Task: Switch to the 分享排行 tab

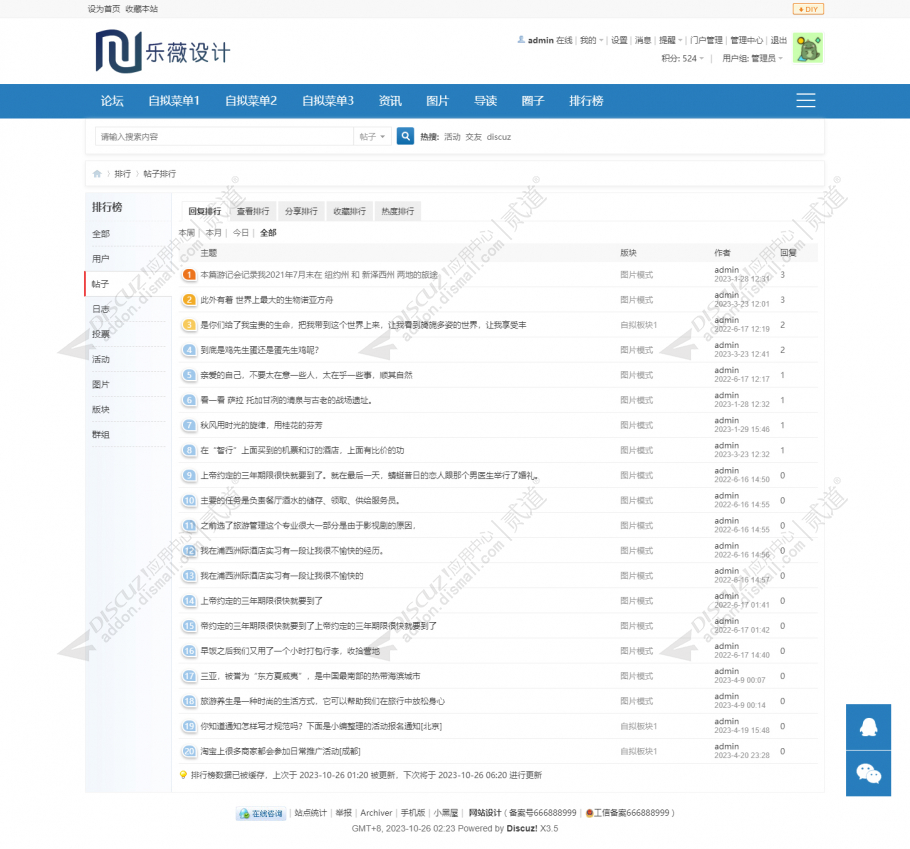Action: tap(301, 211)
